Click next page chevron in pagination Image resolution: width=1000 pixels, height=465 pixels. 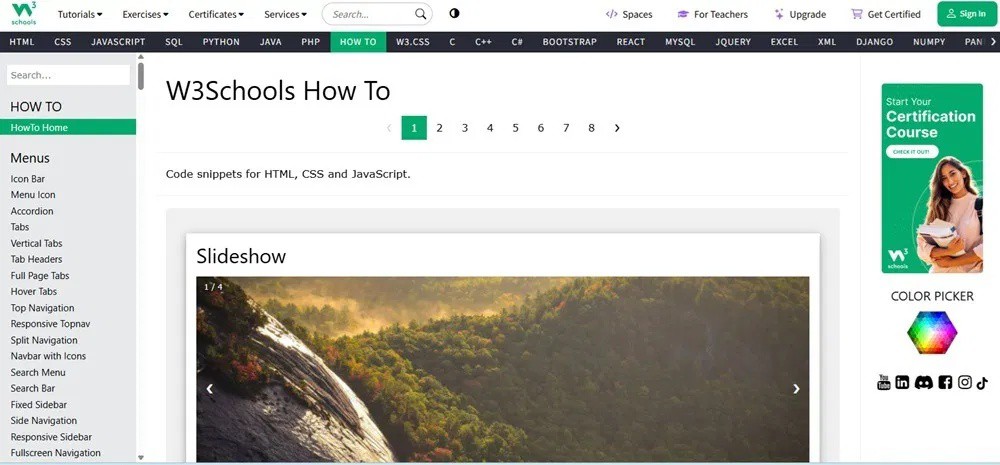617,128
